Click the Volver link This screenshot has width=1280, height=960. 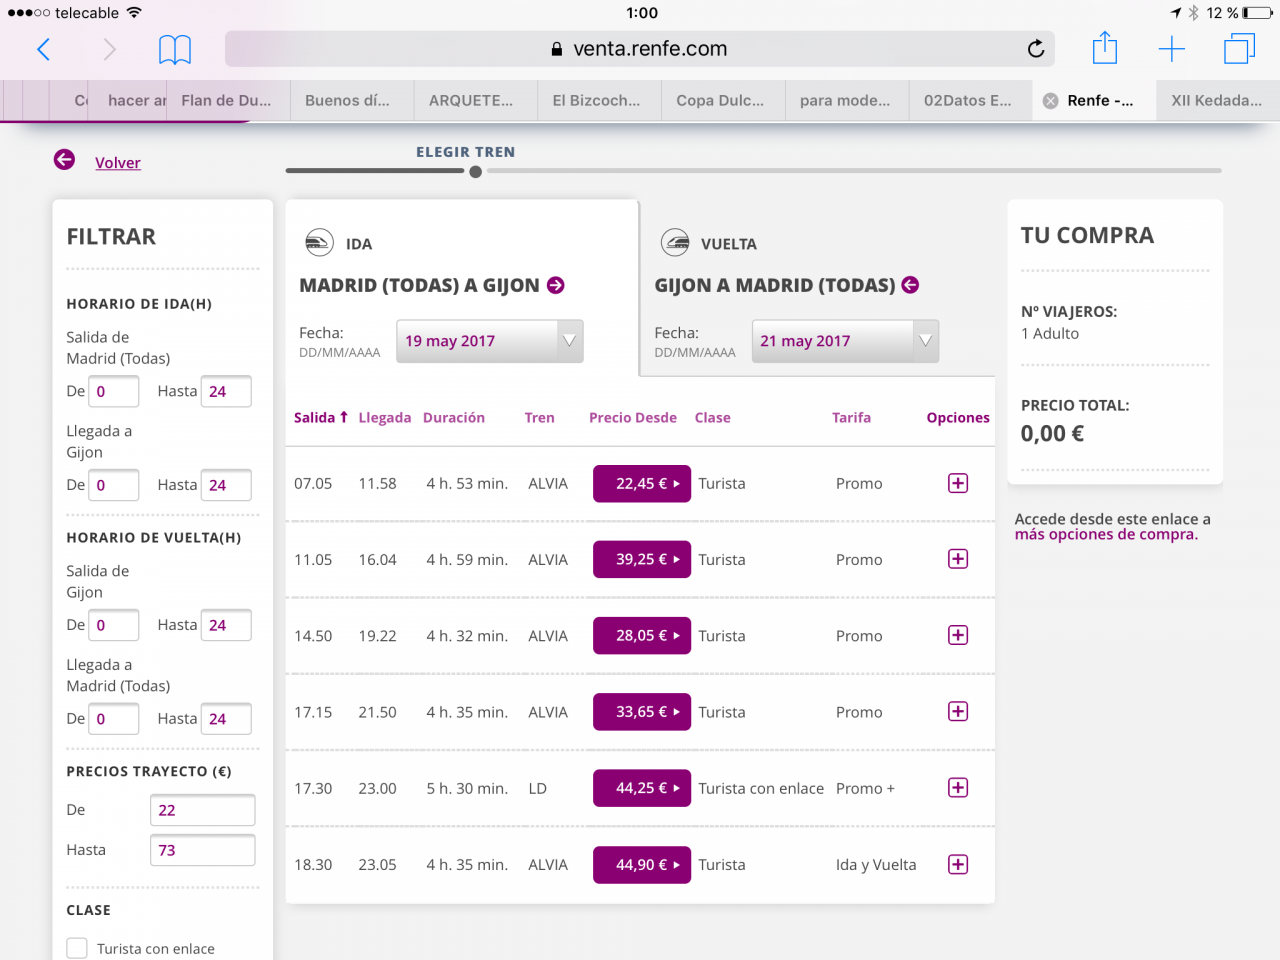tap(118, 163)
